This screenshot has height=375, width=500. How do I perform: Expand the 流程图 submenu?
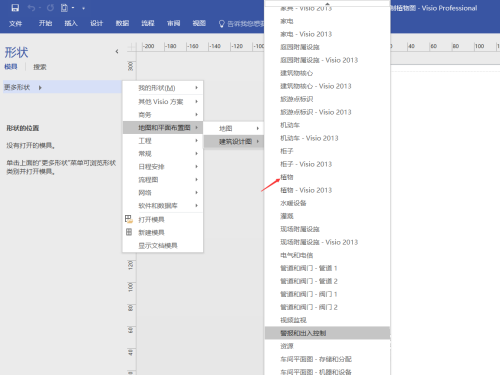(163, 180)
